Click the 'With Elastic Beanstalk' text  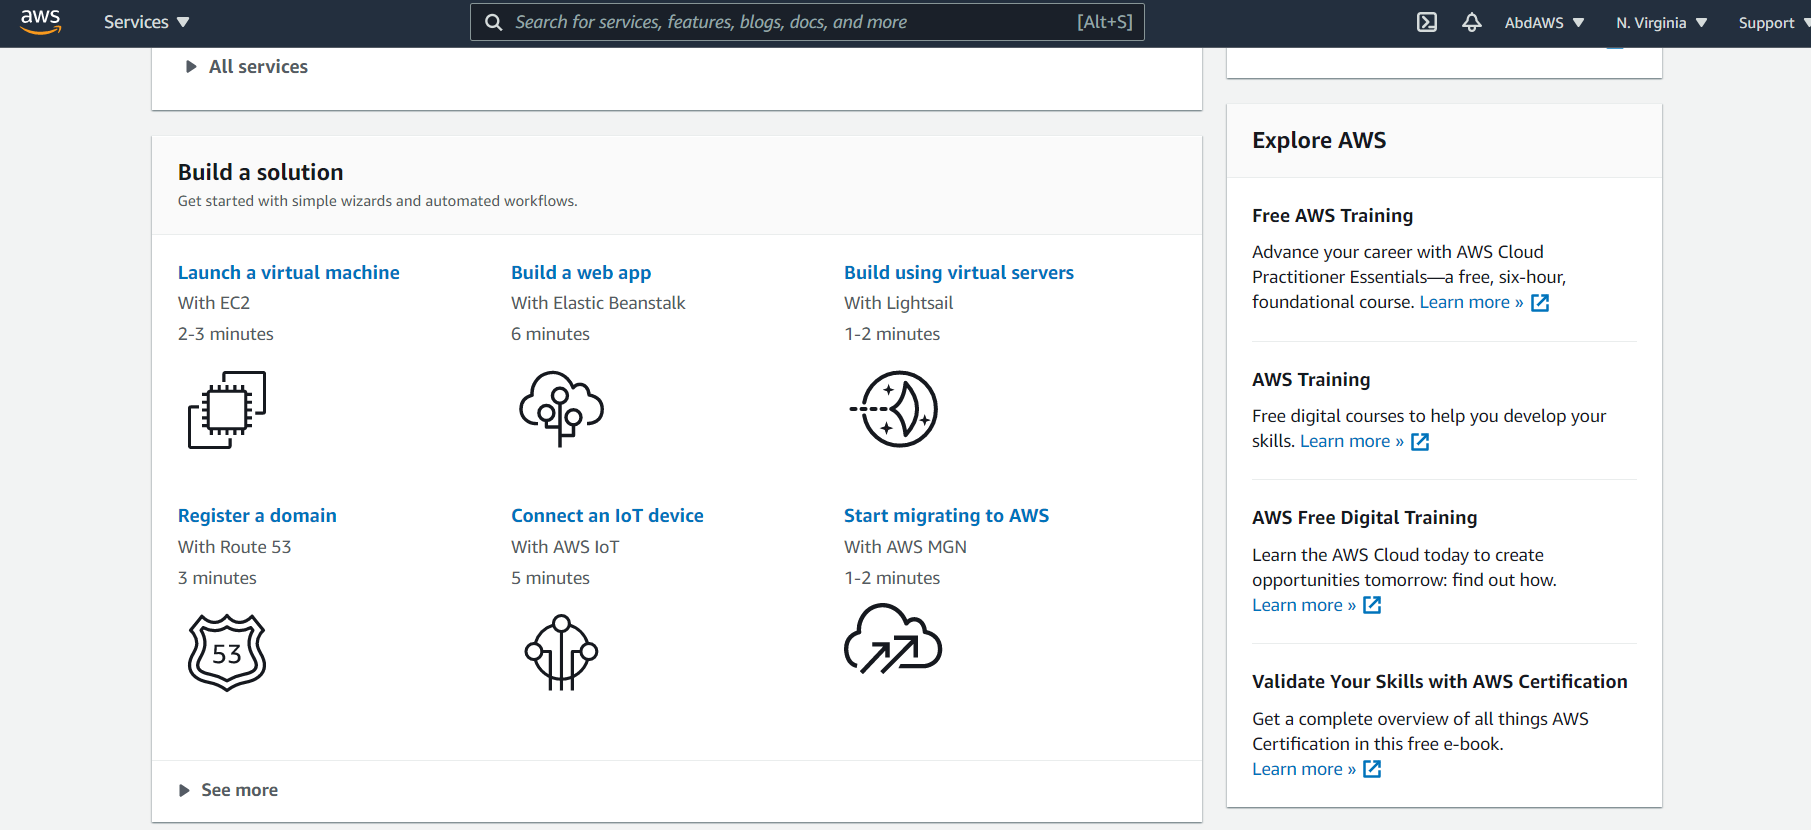coord(598,303)
